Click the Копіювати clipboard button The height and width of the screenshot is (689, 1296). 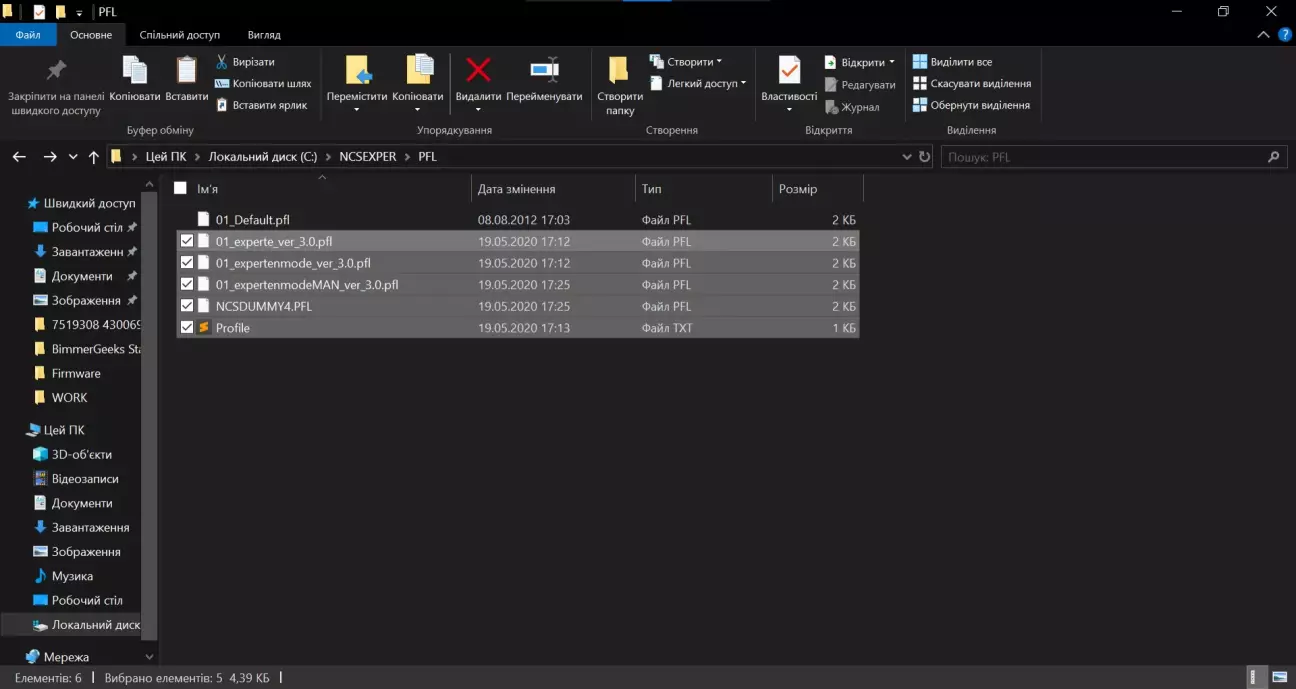pyautogui.click(x=134, y=80)
